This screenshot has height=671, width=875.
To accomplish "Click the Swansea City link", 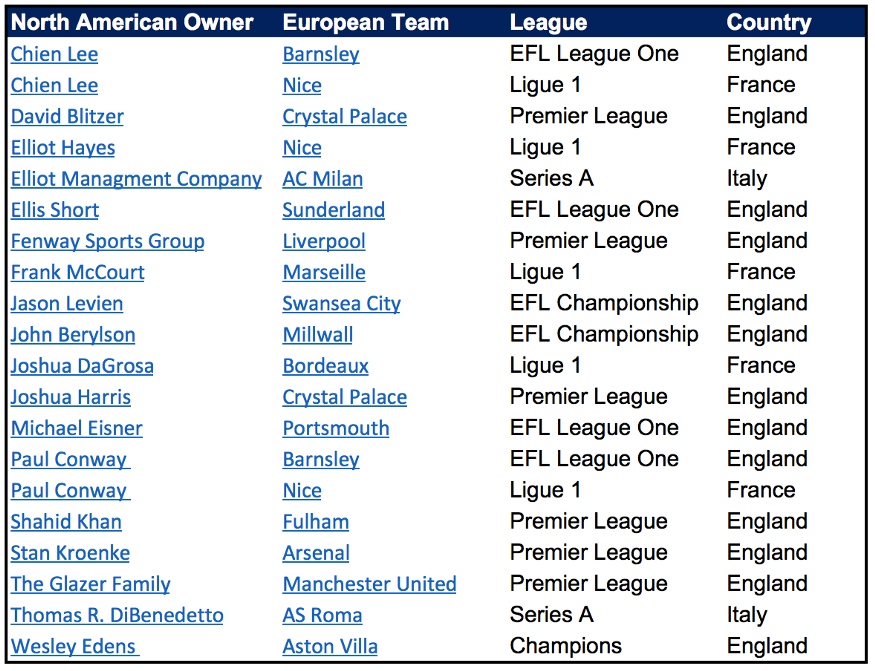I will 341,303.
